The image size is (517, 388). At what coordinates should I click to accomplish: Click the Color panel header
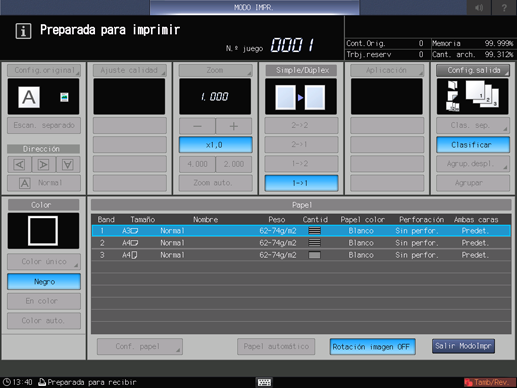pos(43,205)
